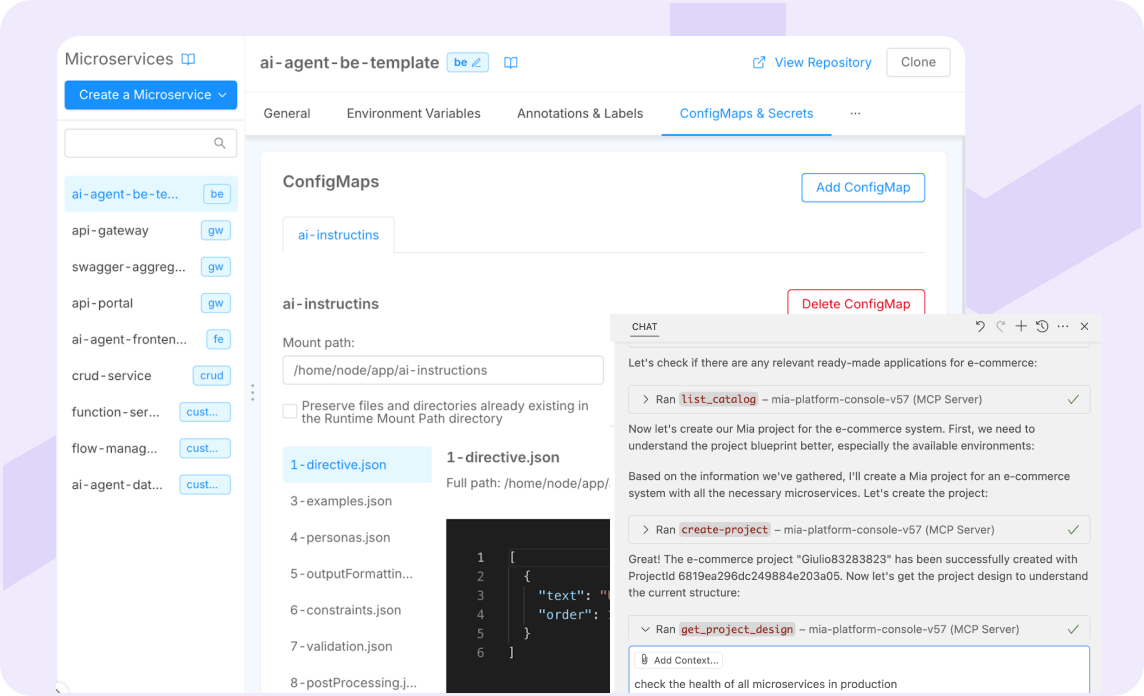The width and height of the screenshot is (1144, 696).
Task: Start a new chat with the plus icon
Action: click(x=1020, y=326)
